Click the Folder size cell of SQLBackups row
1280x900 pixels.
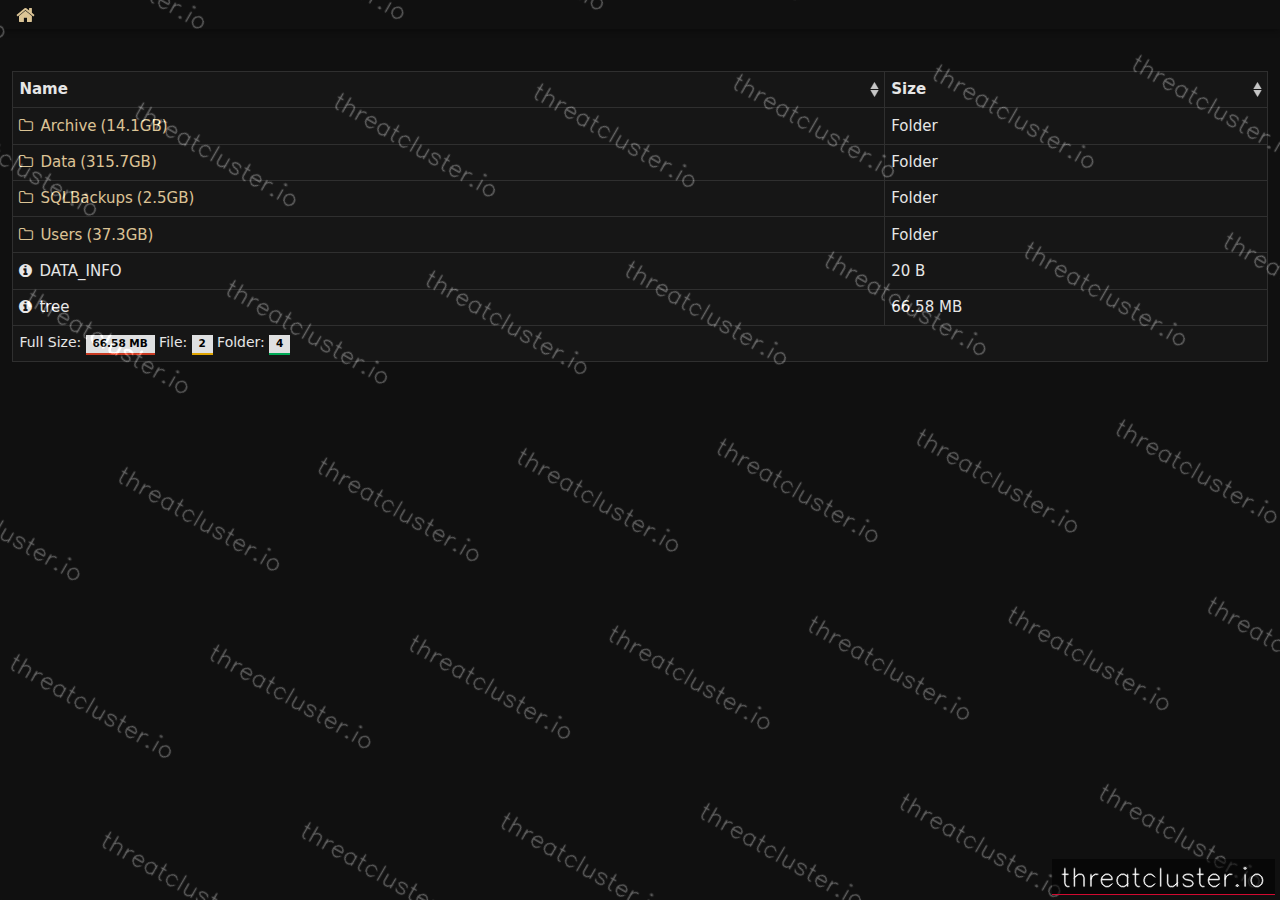tap(1076, 198)
